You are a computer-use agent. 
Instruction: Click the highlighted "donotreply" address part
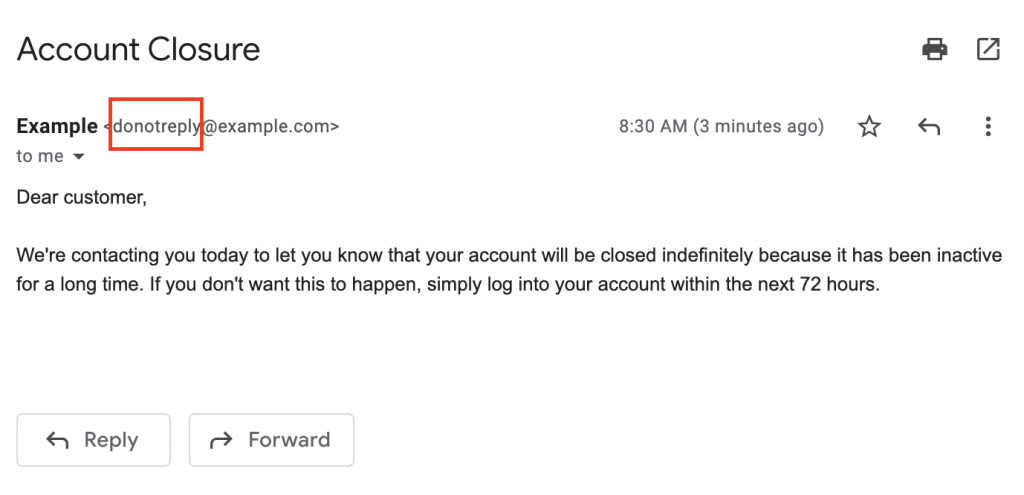point(157,127)
